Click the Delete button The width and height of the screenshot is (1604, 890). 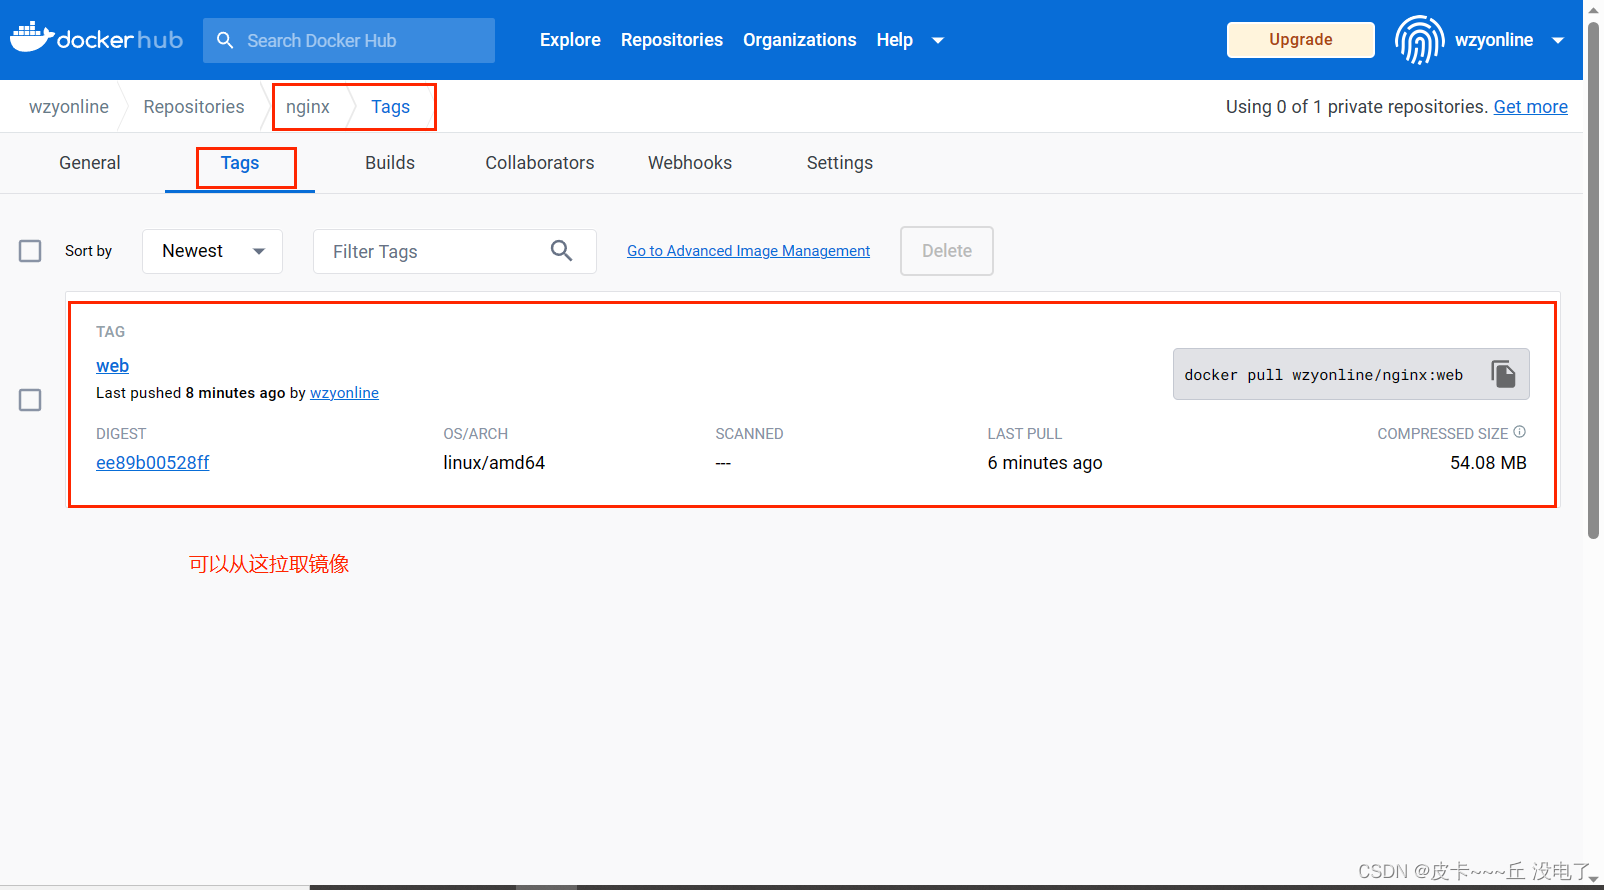947,251
